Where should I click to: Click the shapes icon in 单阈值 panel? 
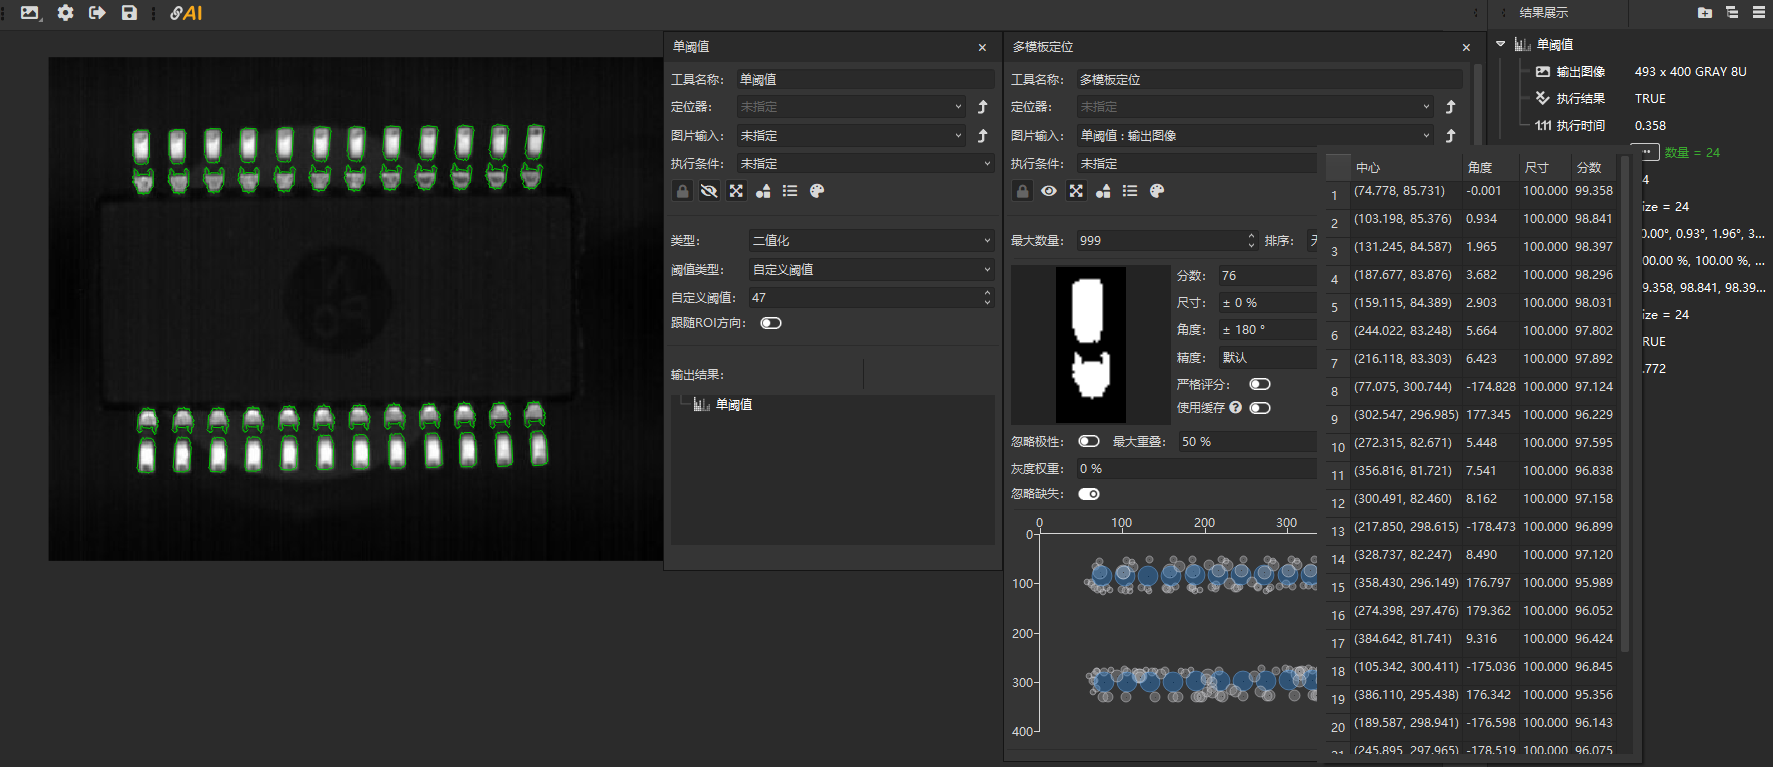(763, 191)
